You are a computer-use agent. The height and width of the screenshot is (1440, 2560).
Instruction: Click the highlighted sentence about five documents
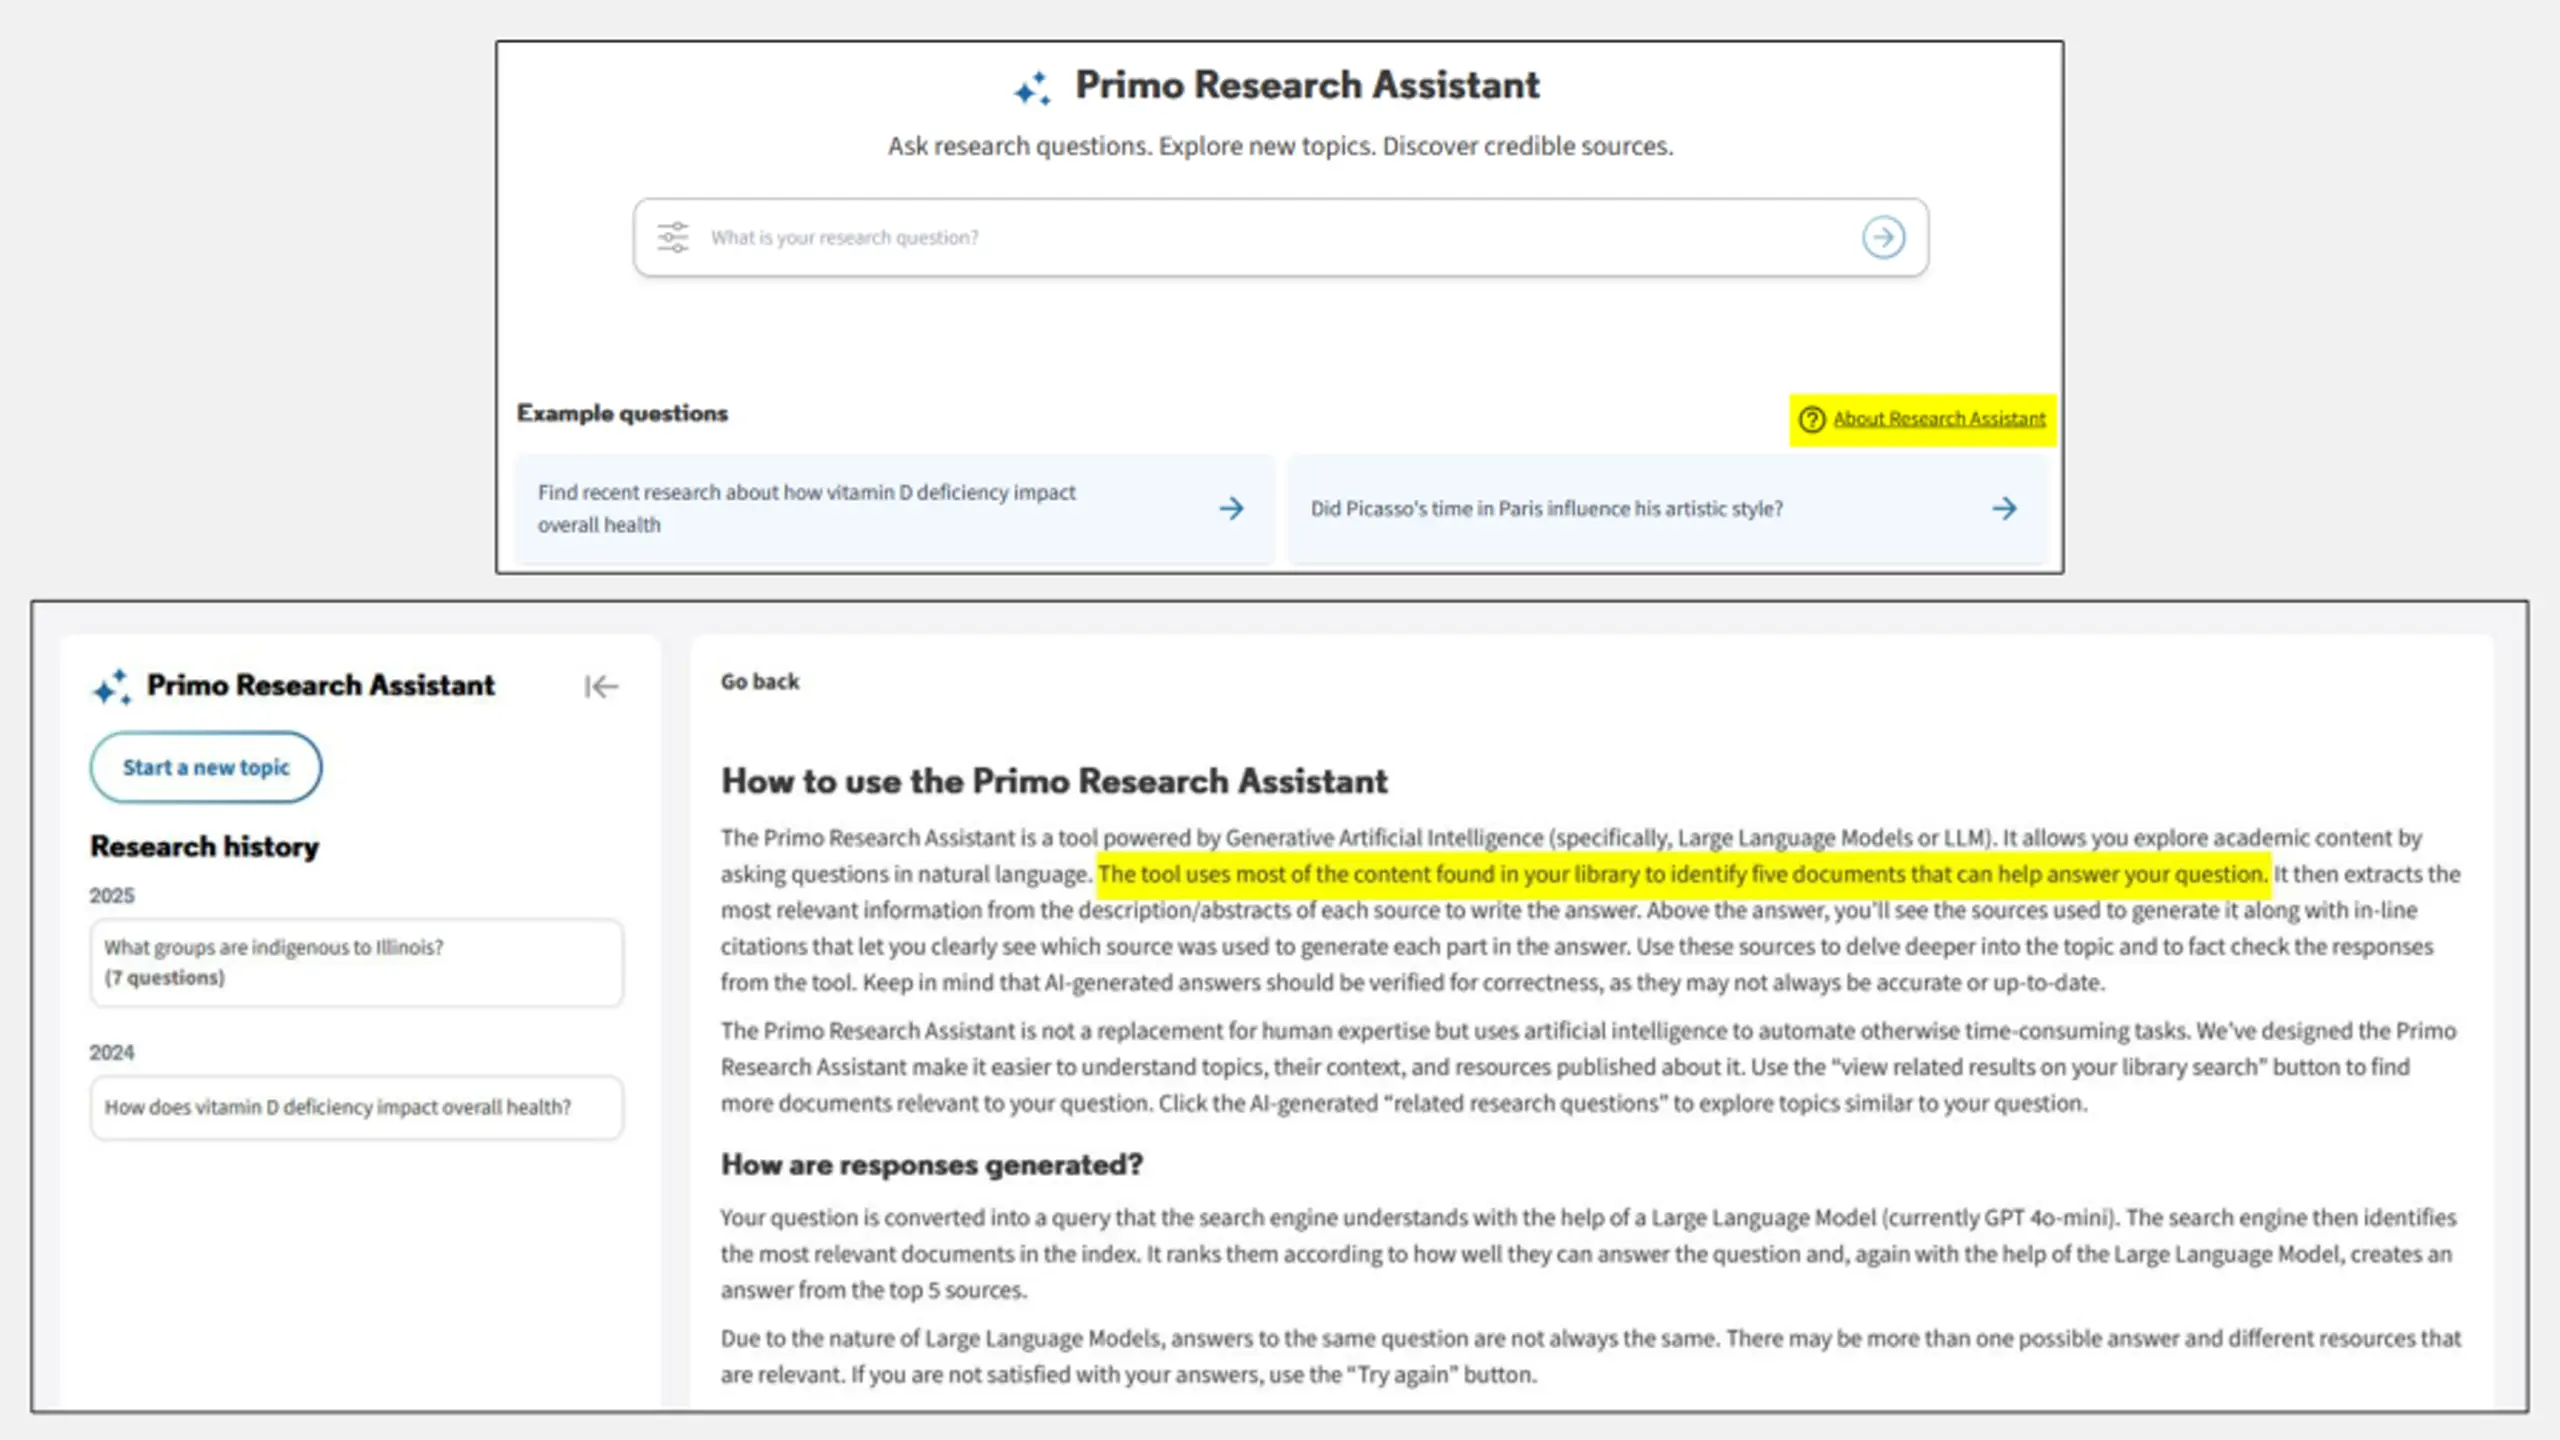[x=1683, y=874]
